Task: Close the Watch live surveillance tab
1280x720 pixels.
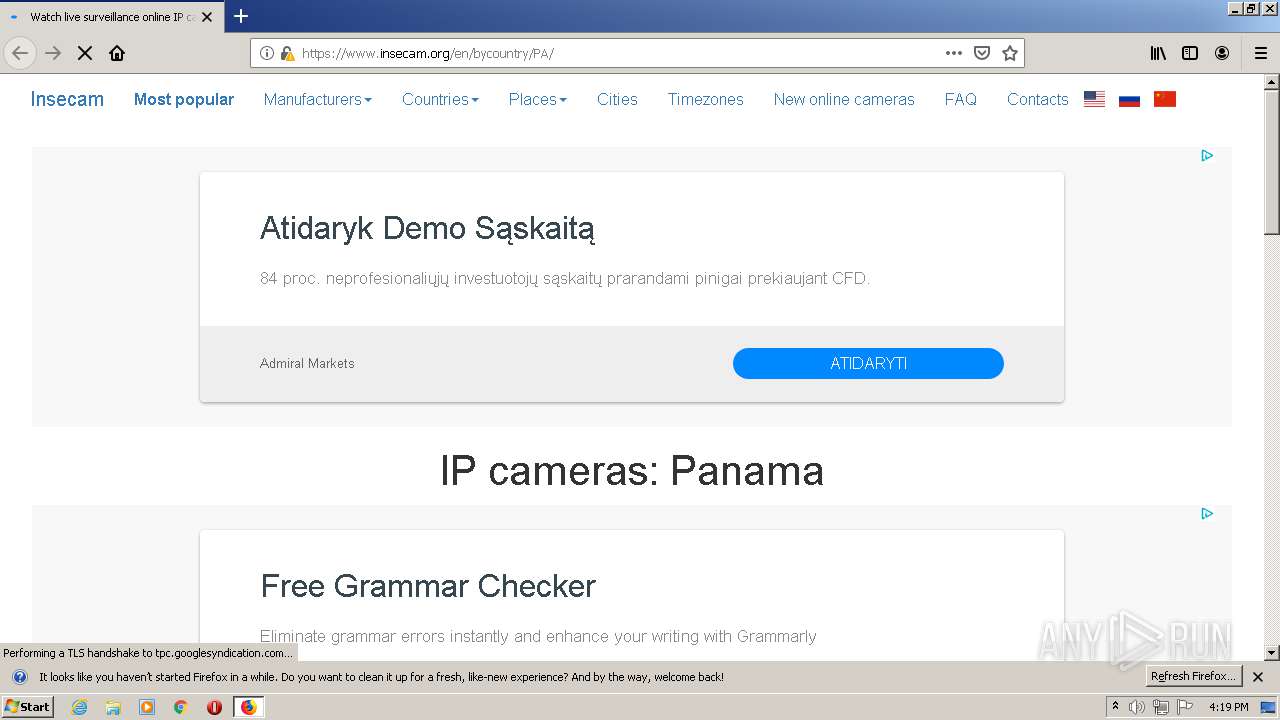Action: 207,17
